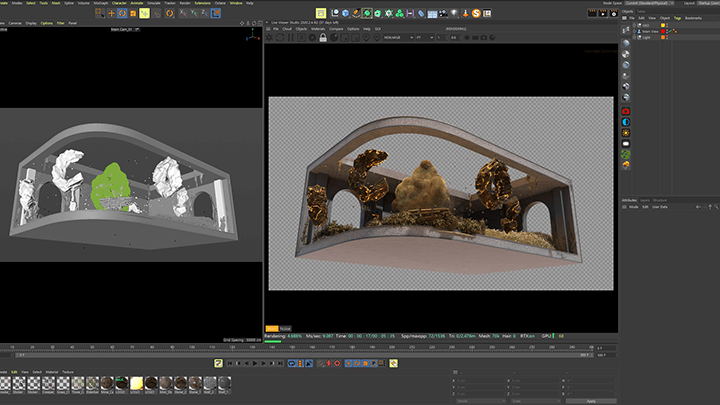
Task: Click the yellow highlighted render view icon
Action: pos(321,13)
